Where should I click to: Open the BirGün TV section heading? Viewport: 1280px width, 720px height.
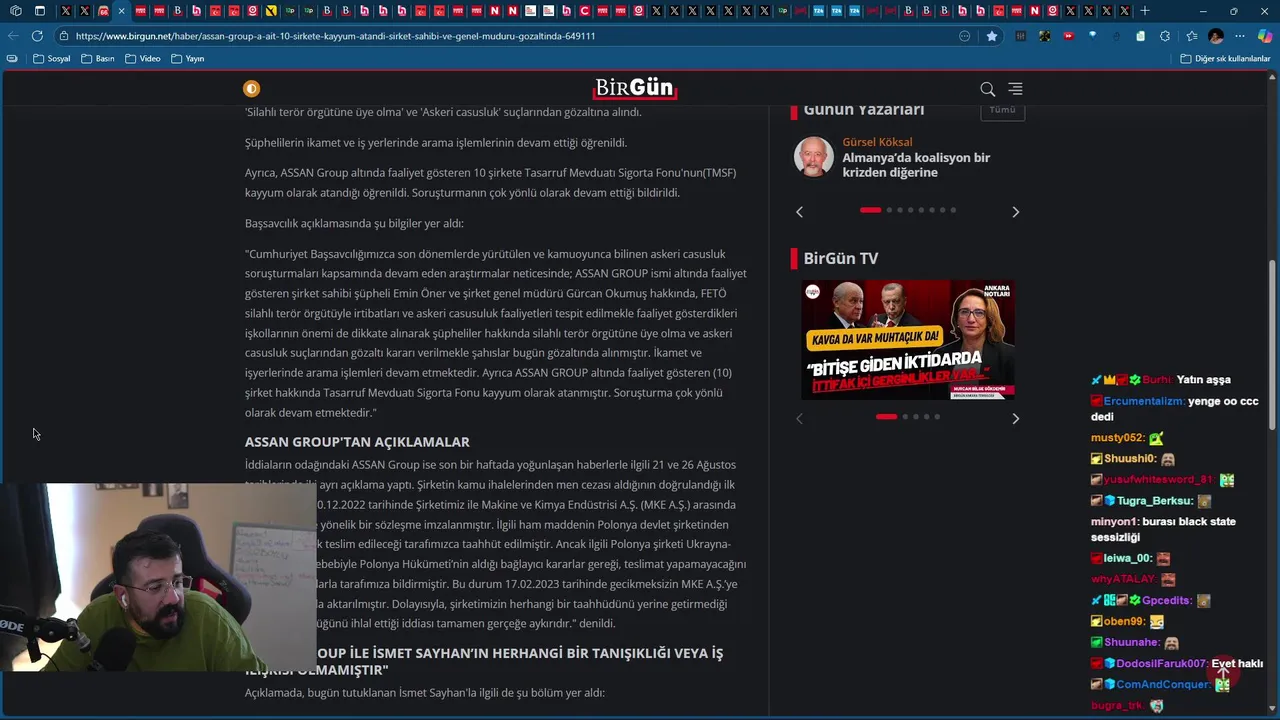pos(840,259)
